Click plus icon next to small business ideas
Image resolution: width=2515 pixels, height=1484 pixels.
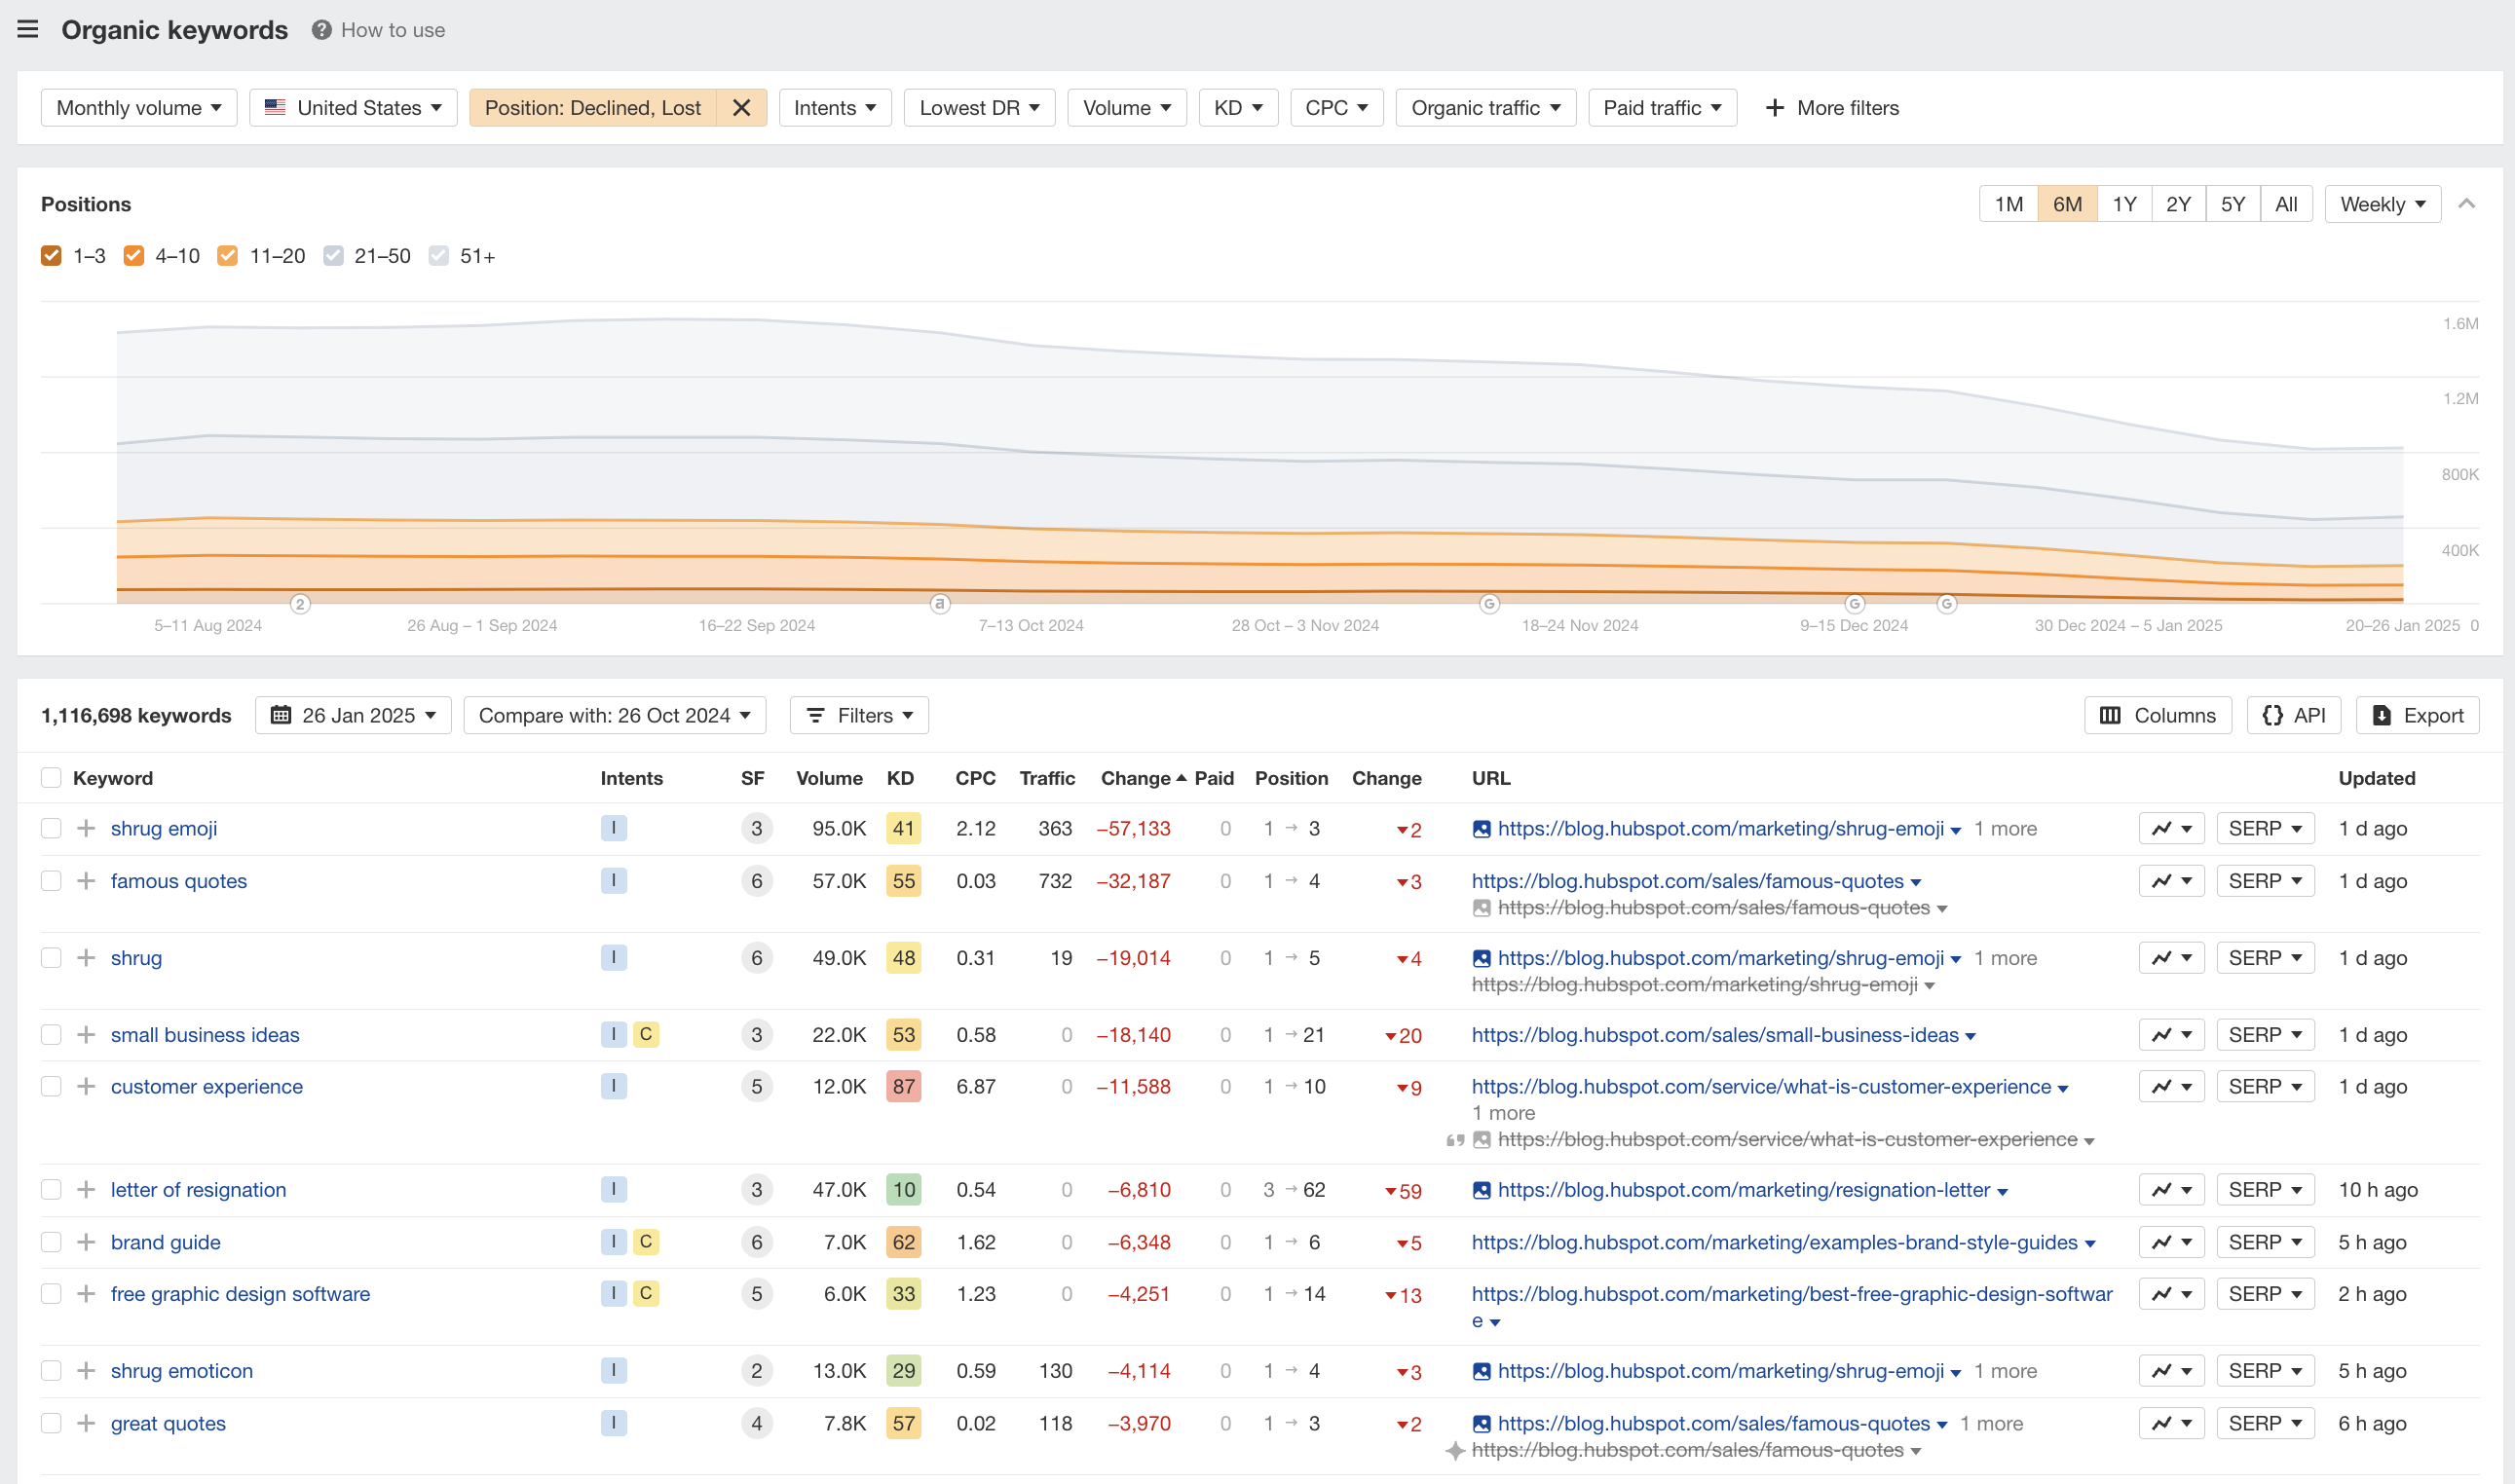point(86,1035)
